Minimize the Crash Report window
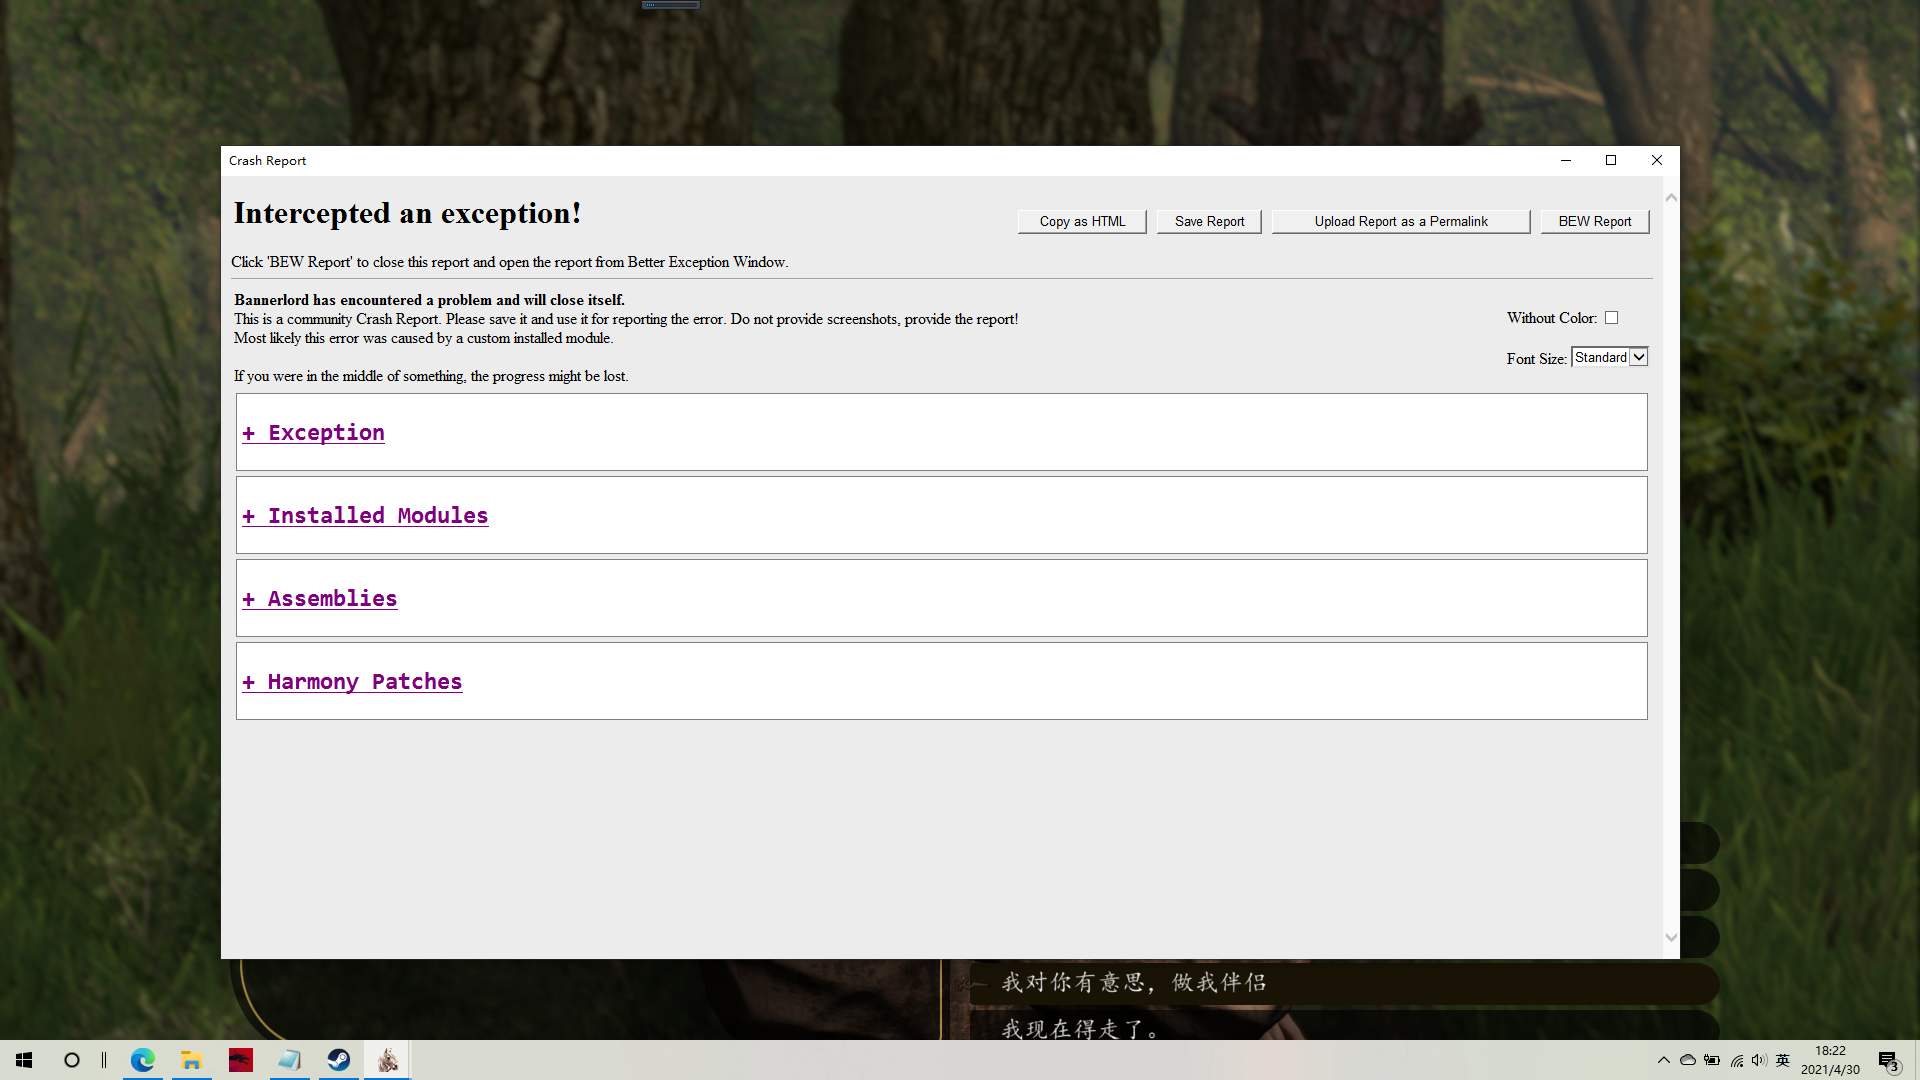The width and height of the screenshot is (1920, 1080). (x=1566, y=160)
